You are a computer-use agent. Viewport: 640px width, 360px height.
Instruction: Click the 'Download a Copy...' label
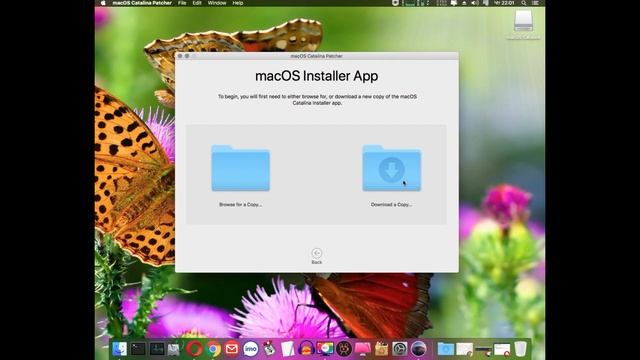[x=391, y=204]
